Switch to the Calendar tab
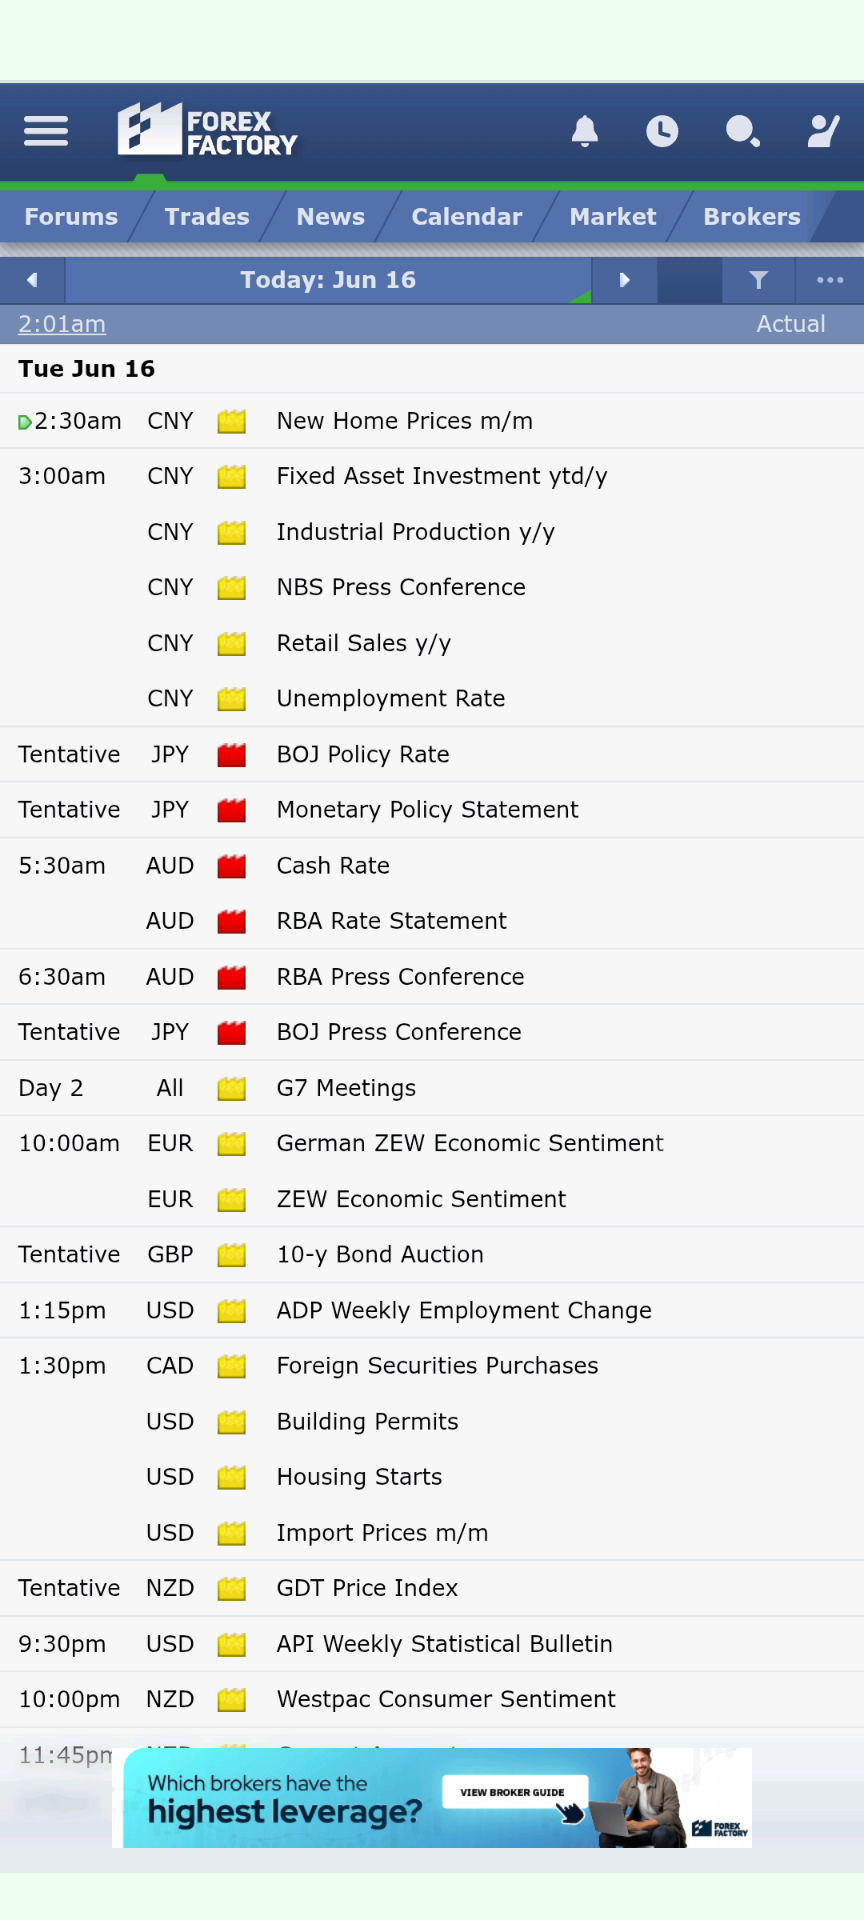The width and height of the screenshot is (864, 1920). coord(467,217)
